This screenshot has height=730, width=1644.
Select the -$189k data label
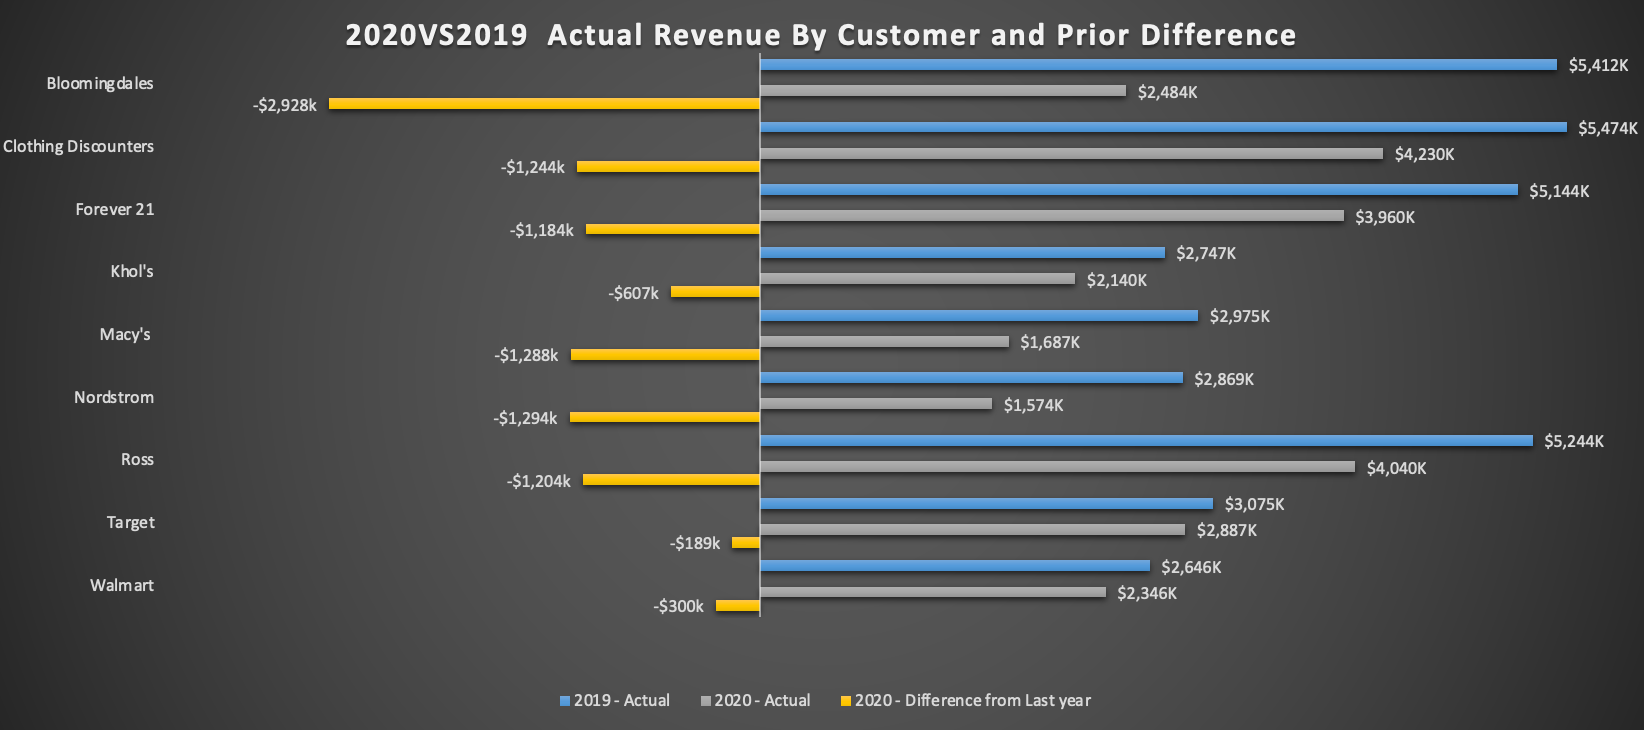695,543
